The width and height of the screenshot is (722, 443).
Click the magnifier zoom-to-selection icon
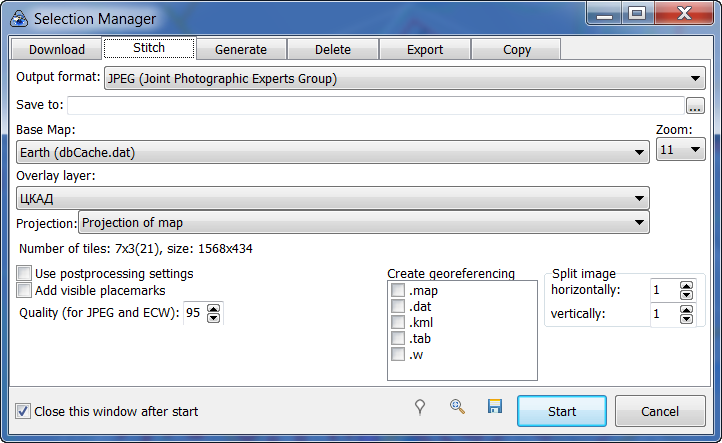tap(457, 407)
